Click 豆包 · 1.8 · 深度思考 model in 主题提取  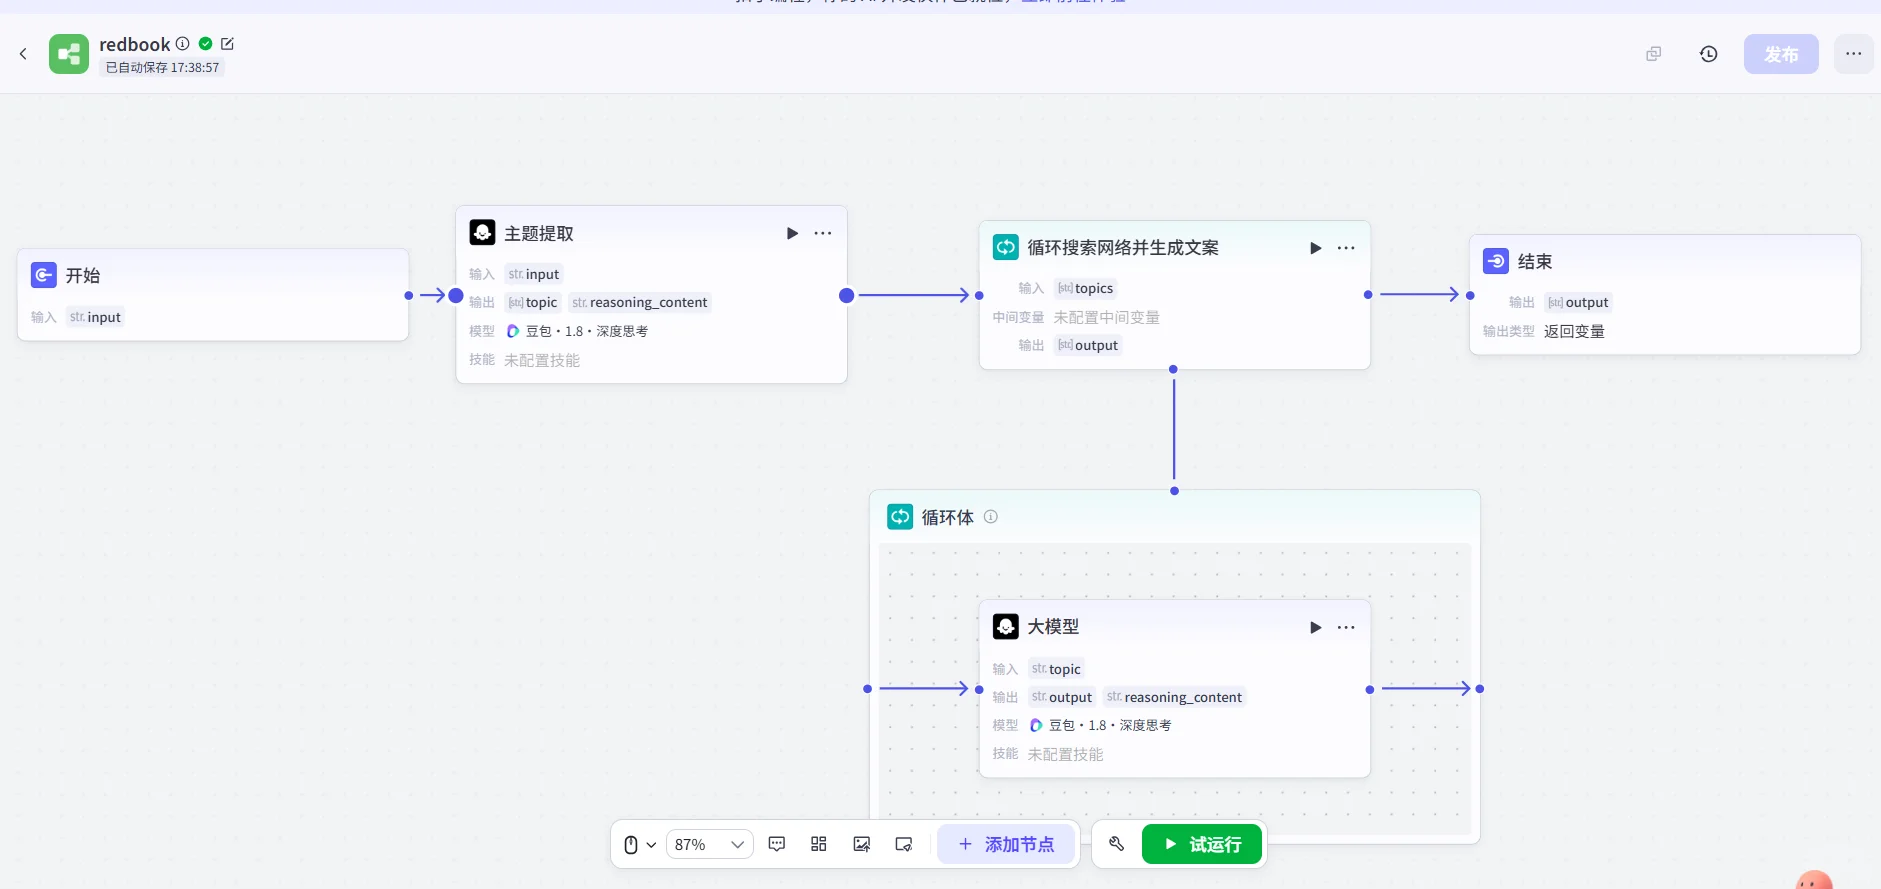(578, 331)
